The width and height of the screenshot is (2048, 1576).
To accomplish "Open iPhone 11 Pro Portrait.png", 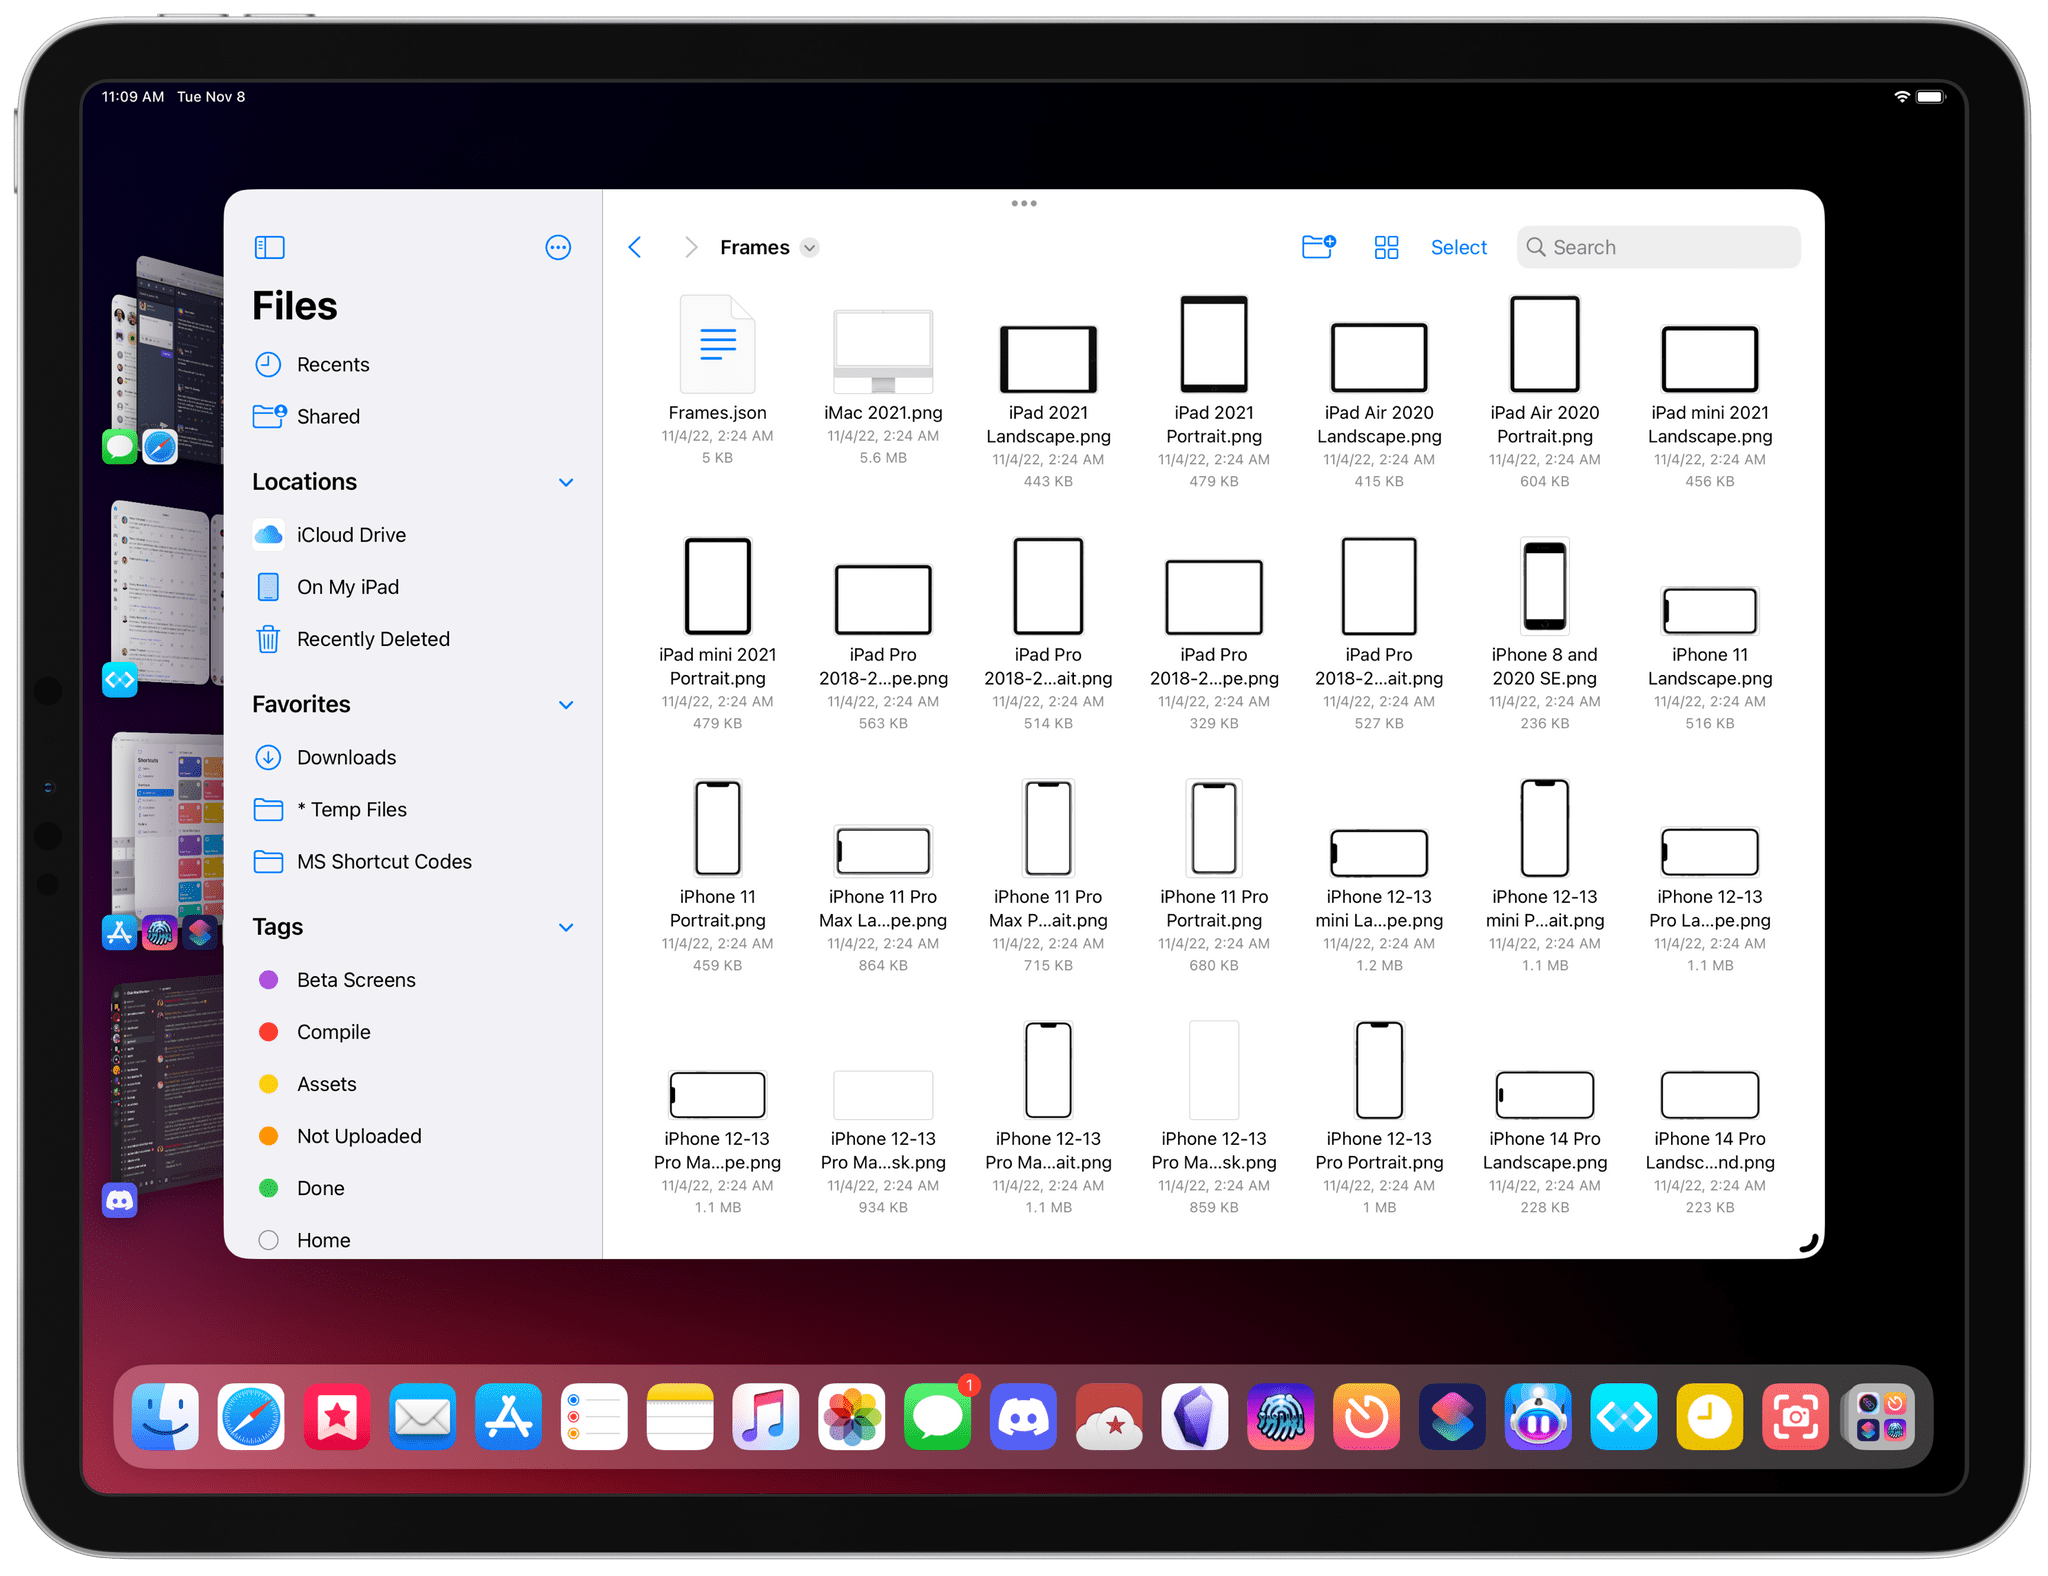I will pyautogui.click(x=1214, y=828).
